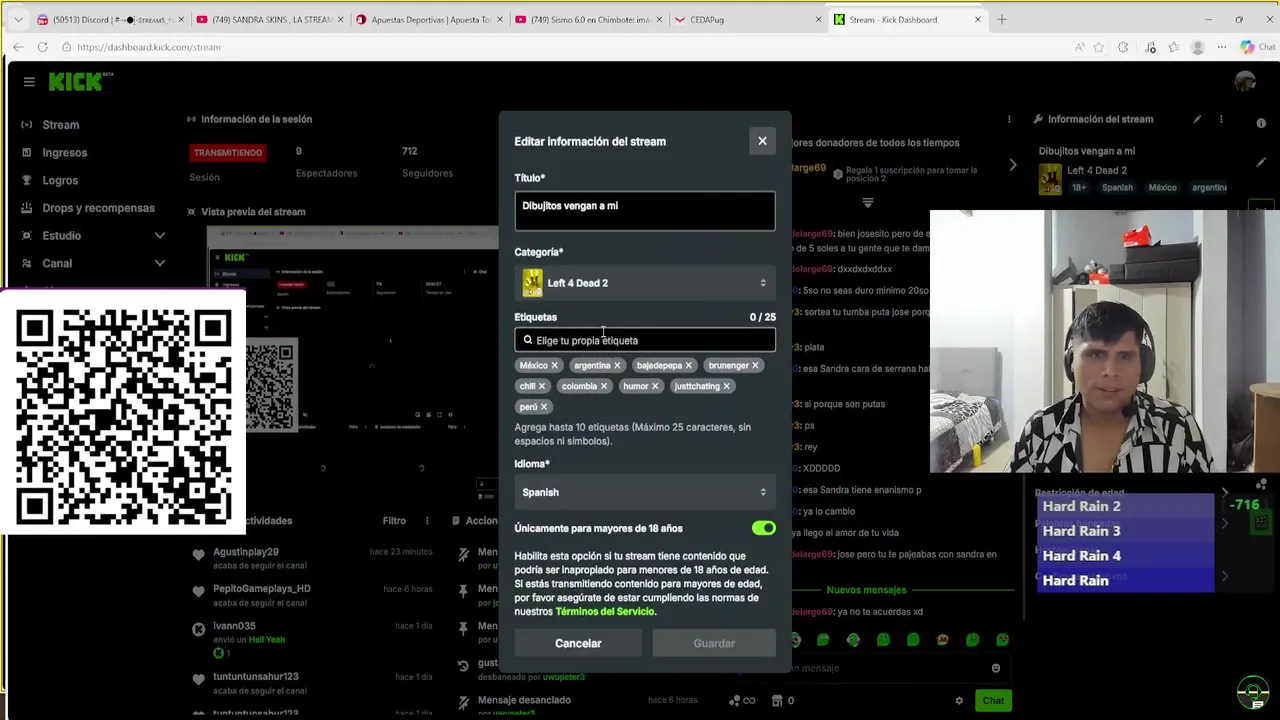Switch to the Sismo 6.0 en Chimbote tab
1280x720 pixels.
[x=588, y=19]
